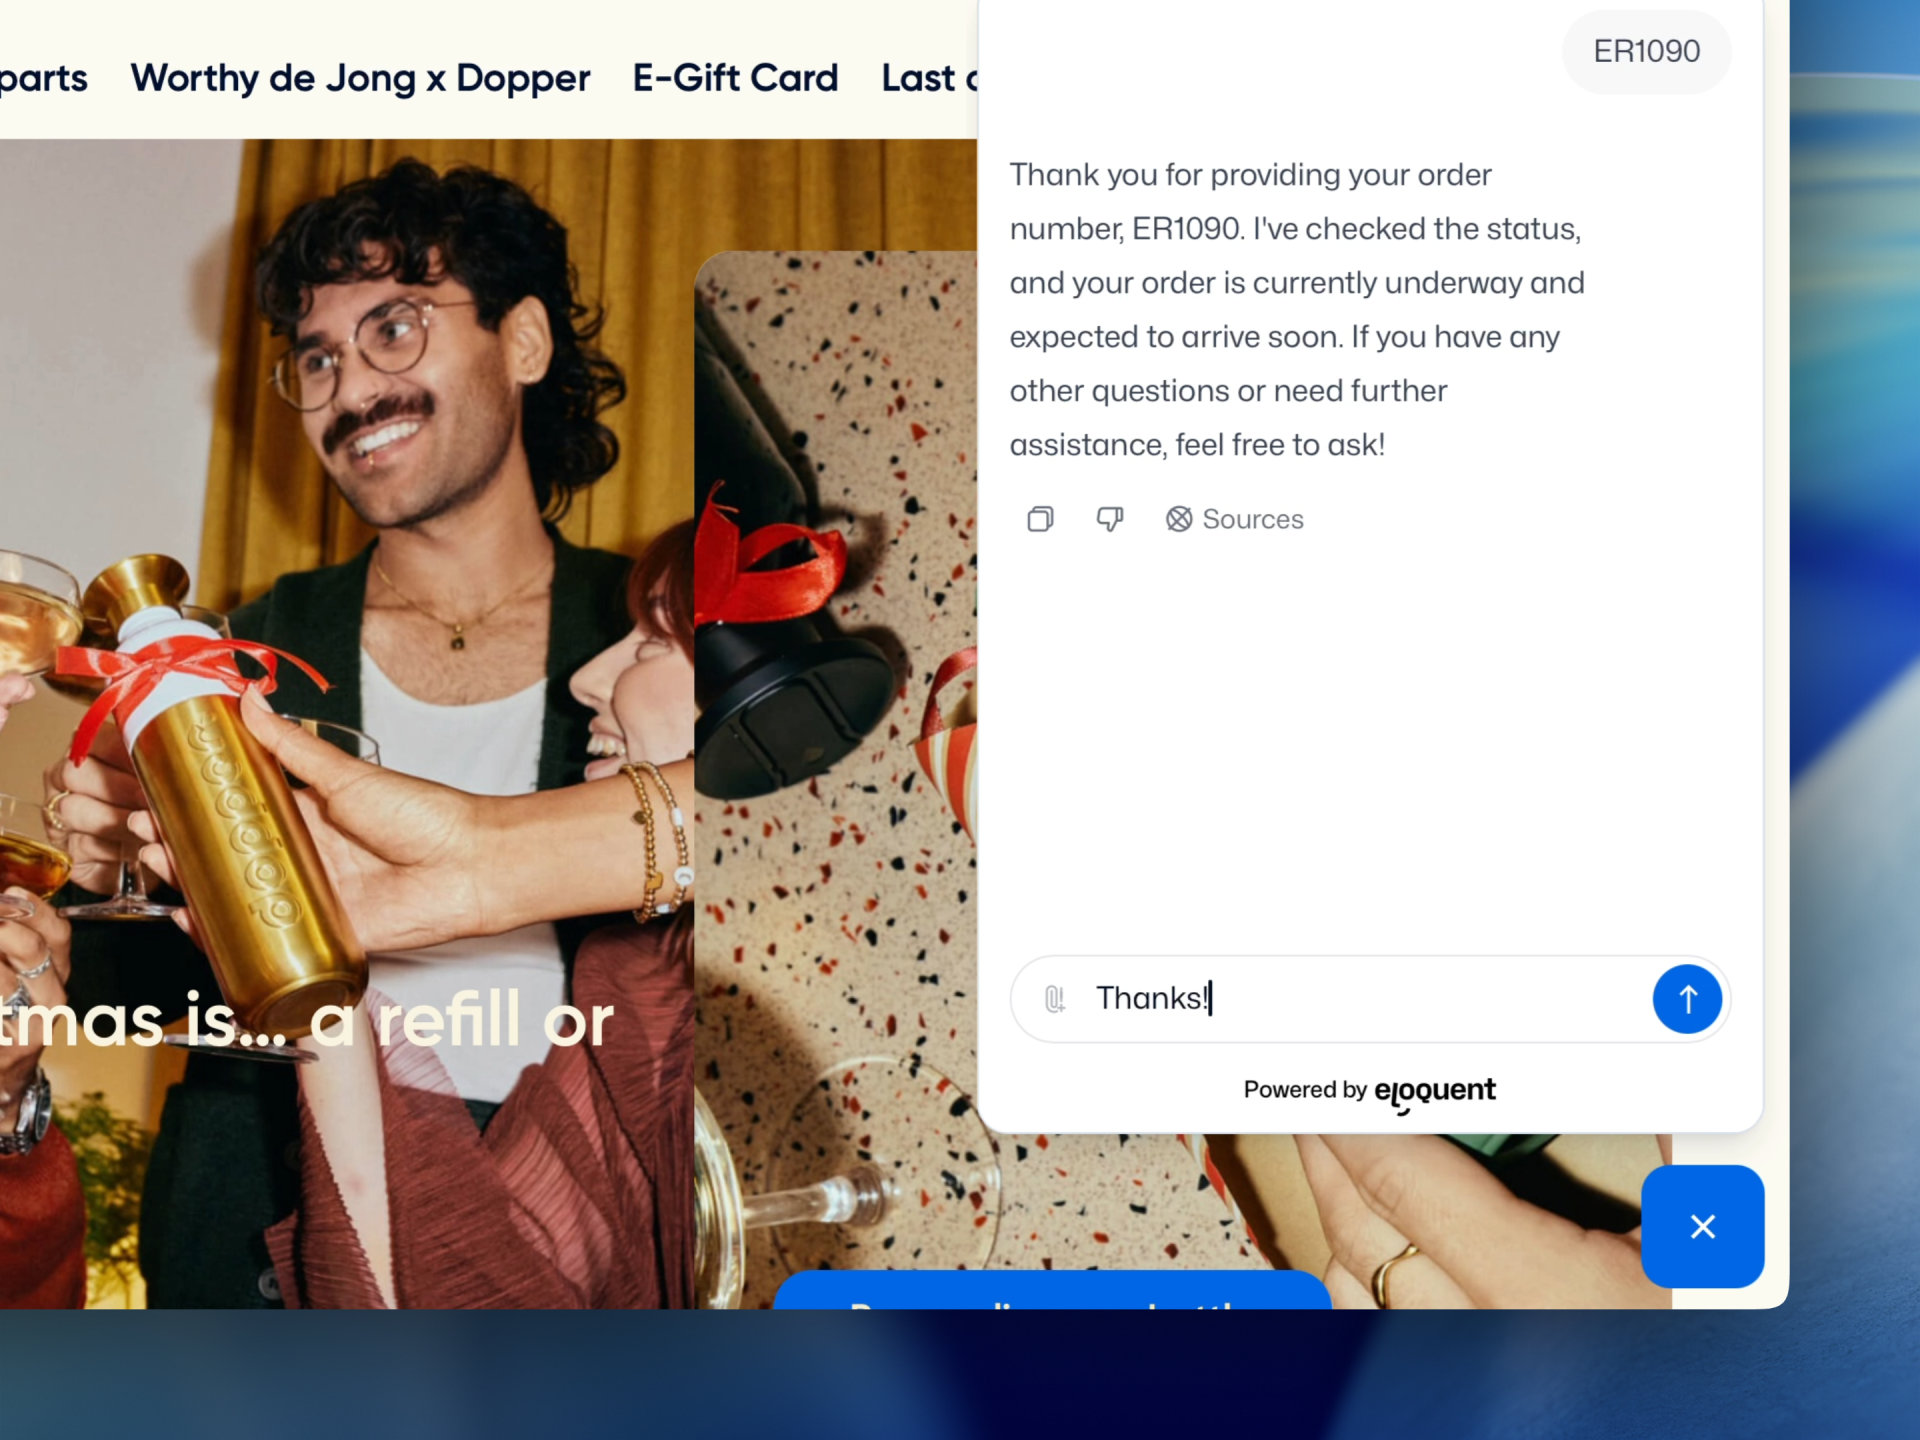Click the 'a refill or' hero headline
Screen dimensions: 1920x1440
point(460,1022)
